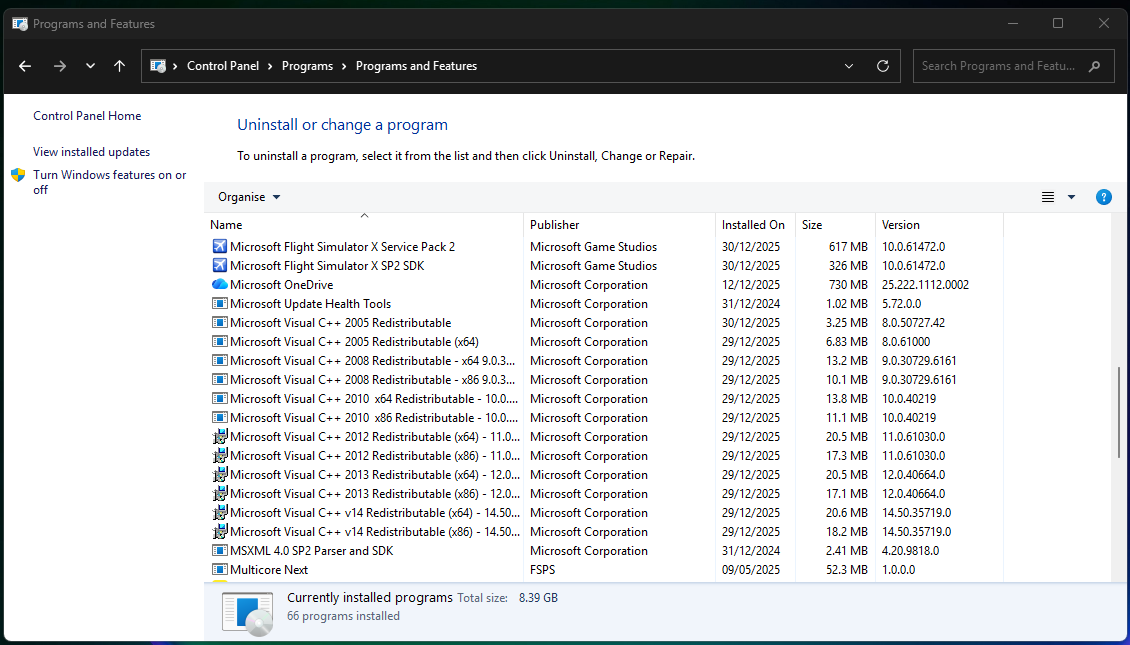Select Microsoft Visual C++ 2005 Redistributable row
The image size is (1130, 645).
(604, 323)
